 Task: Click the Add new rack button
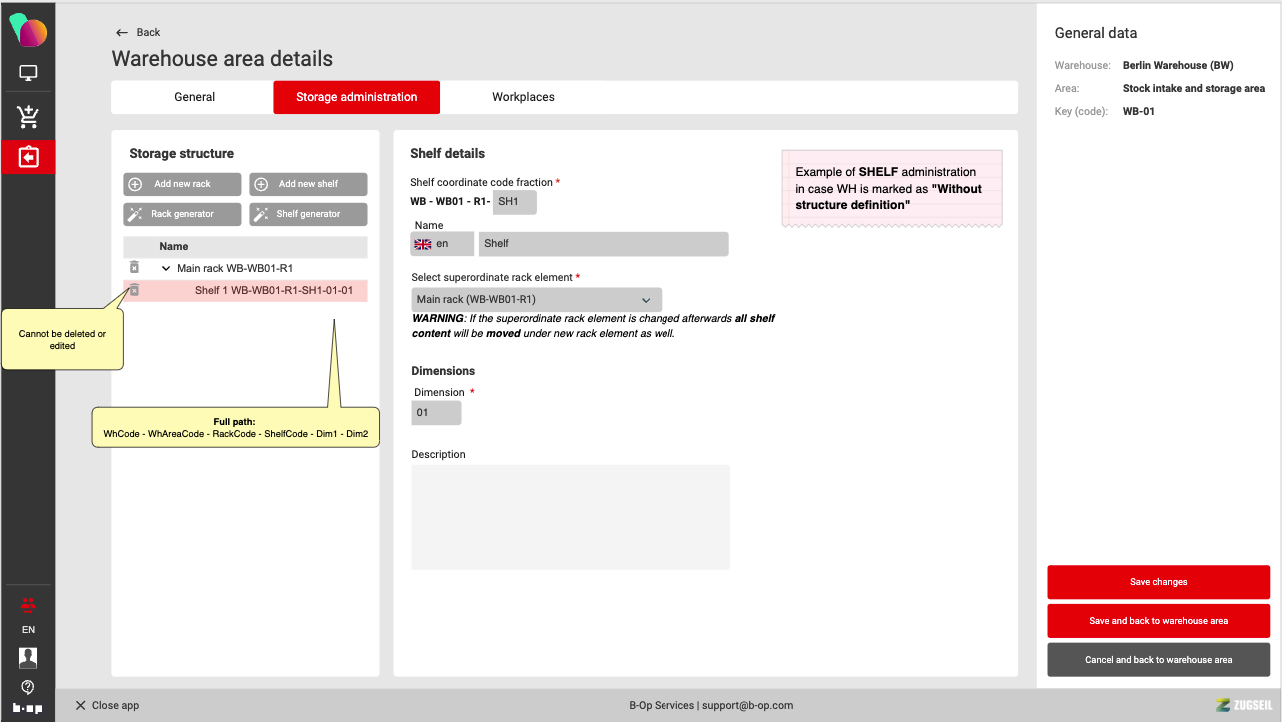click(182, 184)
